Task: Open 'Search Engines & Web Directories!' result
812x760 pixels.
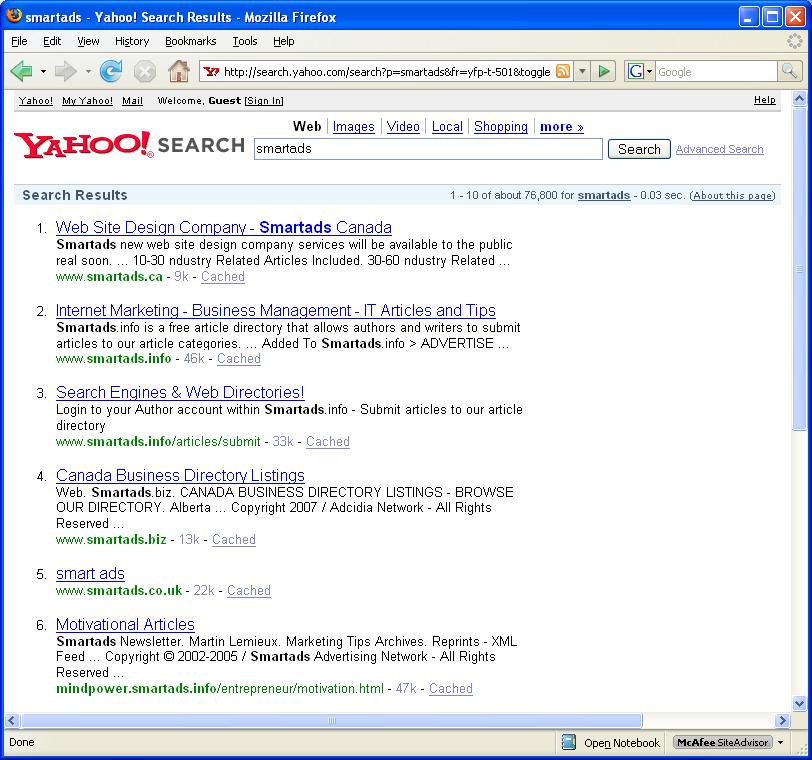Action: point(180,392)
